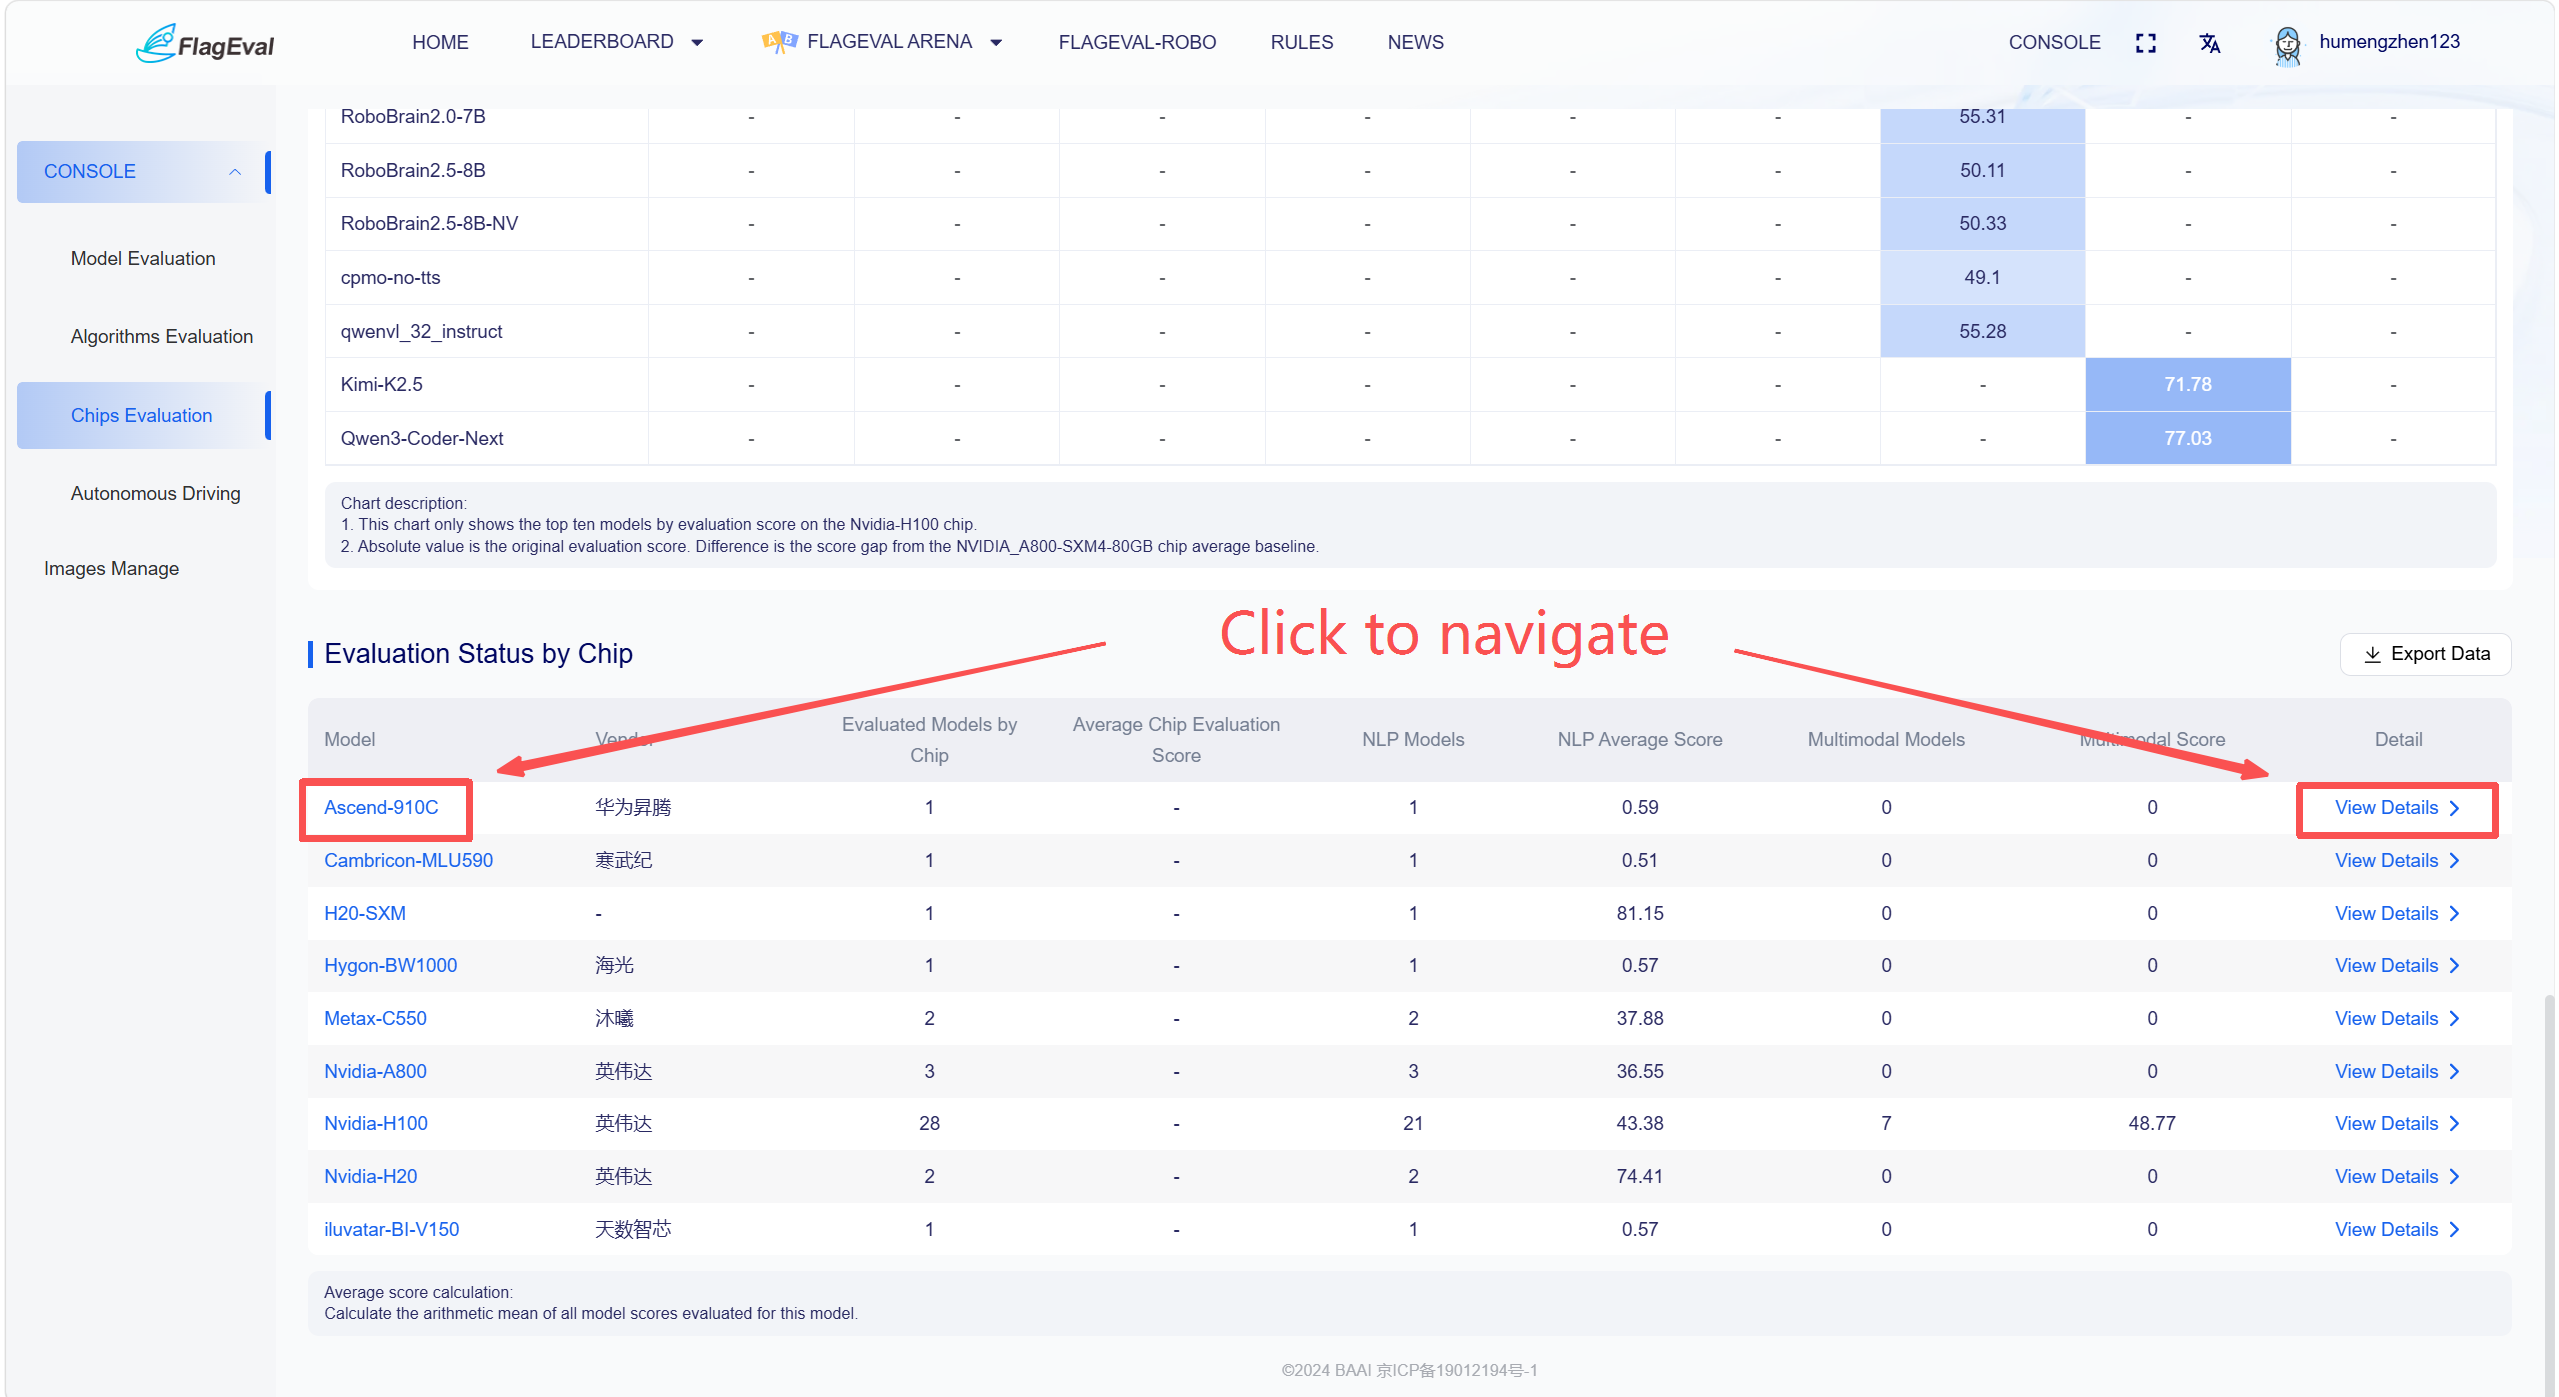Click View Details for Nvidia-H100
Screen dimensions: 2559x1397
point(2397,1124)
